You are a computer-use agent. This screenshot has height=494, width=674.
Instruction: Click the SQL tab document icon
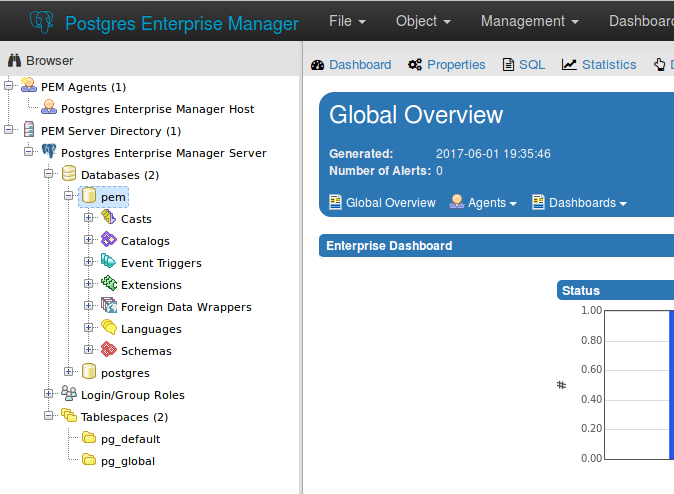[x=509, y=64]
